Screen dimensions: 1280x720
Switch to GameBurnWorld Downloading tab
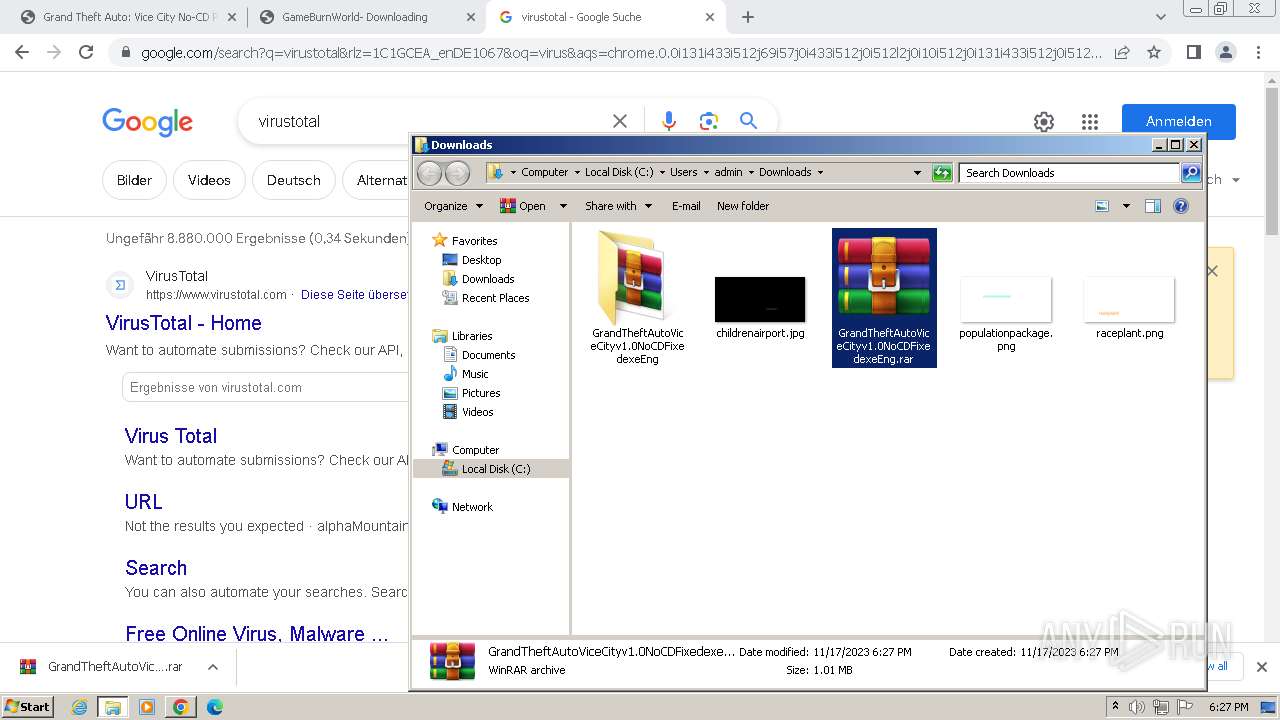(365, 17)
